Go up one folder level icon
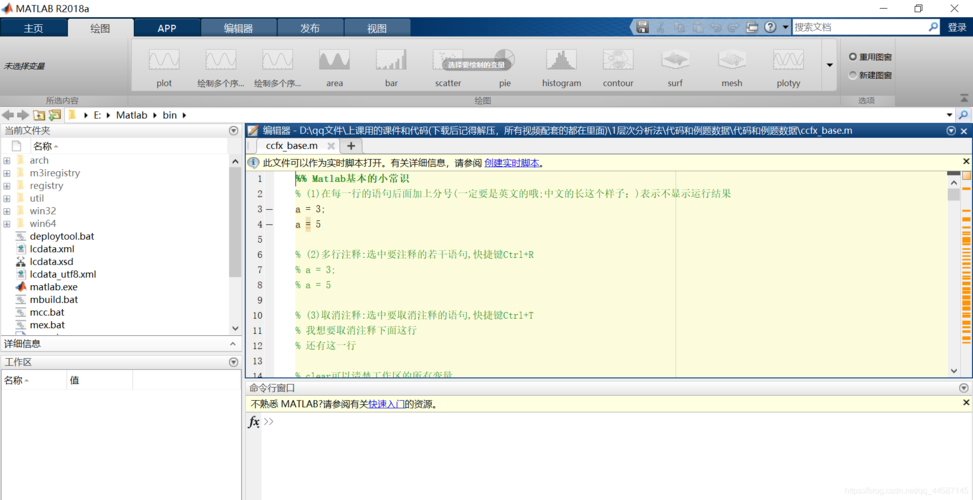973x500 pixels. 39,115
